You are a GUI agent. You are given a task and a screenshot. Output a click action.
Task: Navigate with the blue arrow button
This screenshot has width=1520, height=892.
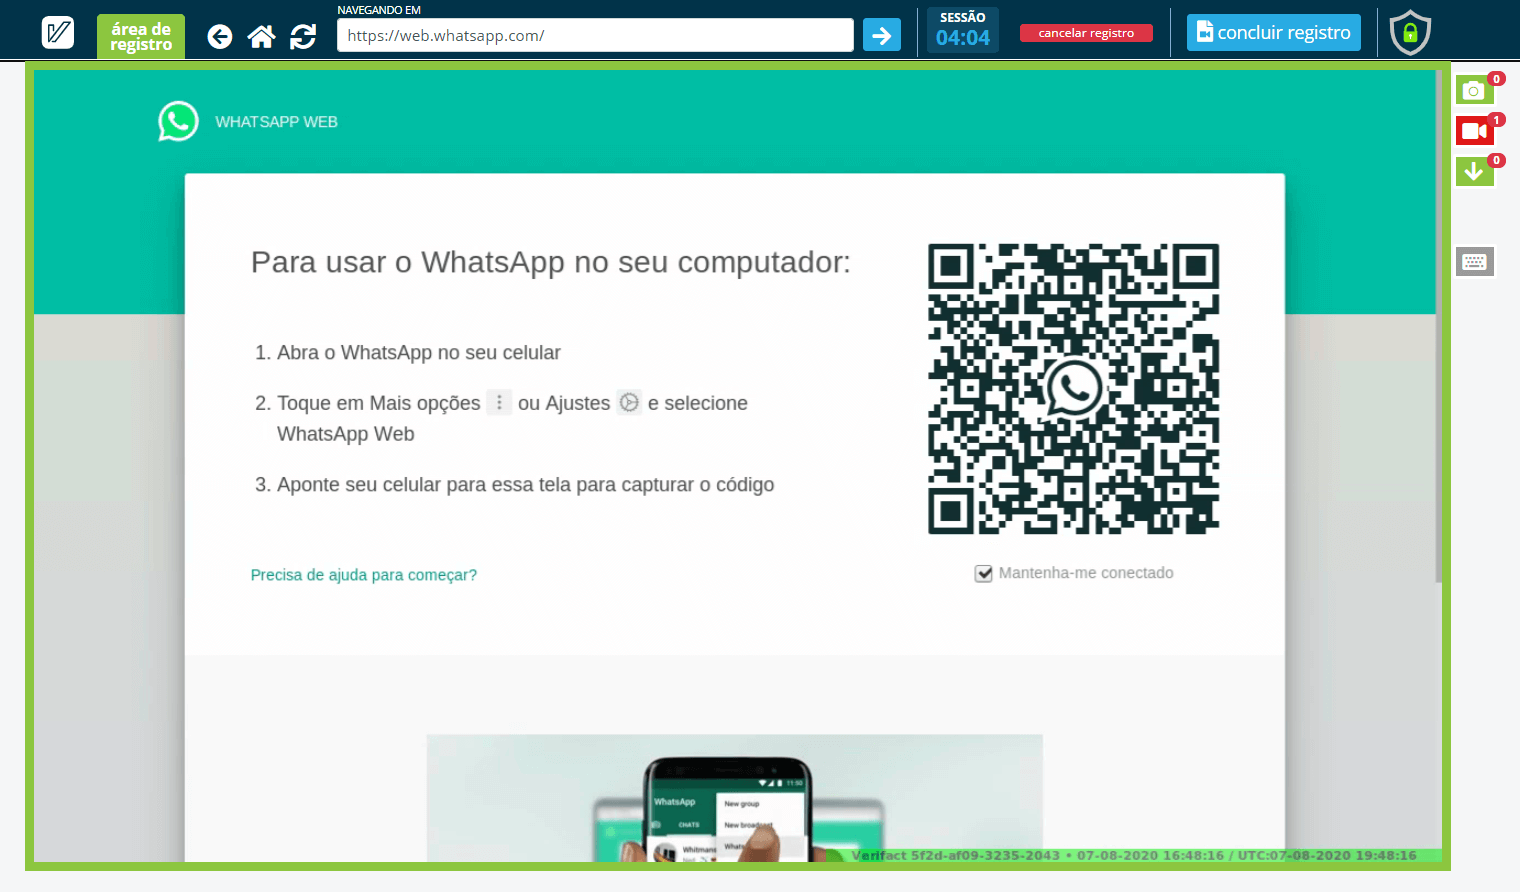tap(882, 35)
